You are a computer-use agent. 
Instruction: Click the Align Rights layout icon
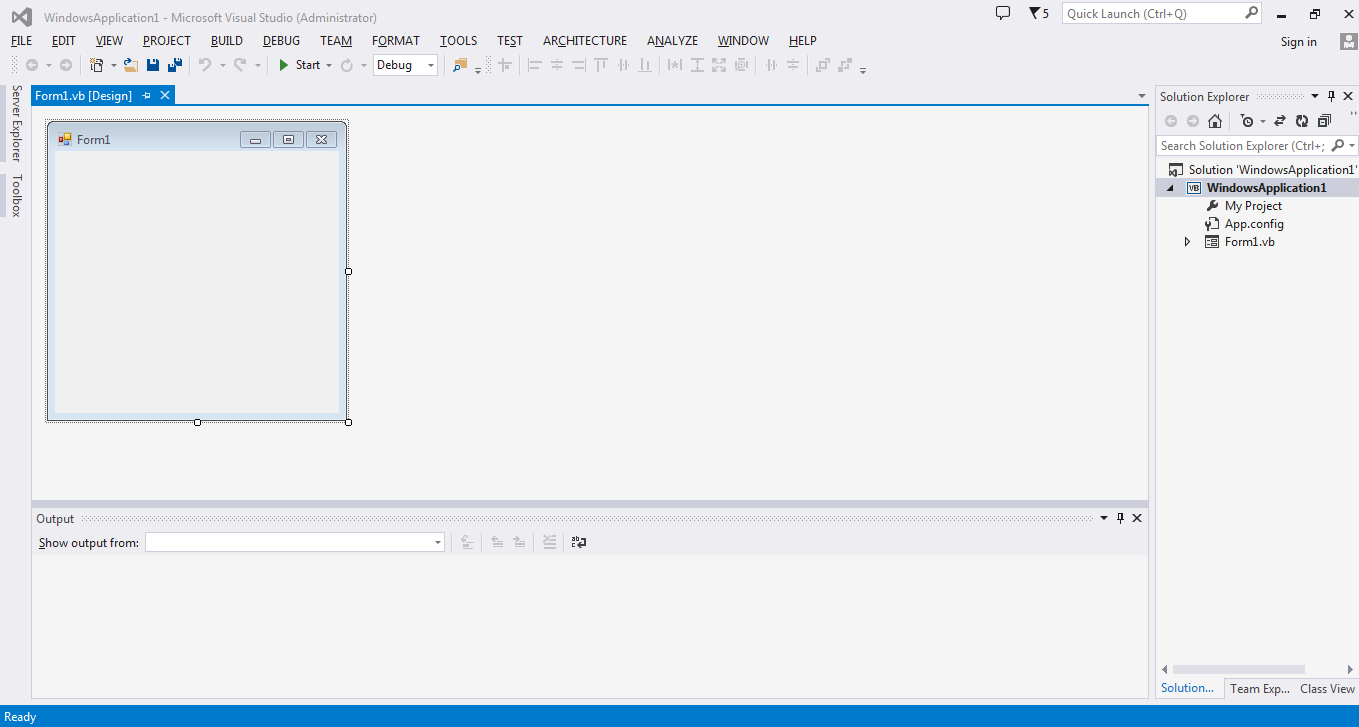[579, 65]
